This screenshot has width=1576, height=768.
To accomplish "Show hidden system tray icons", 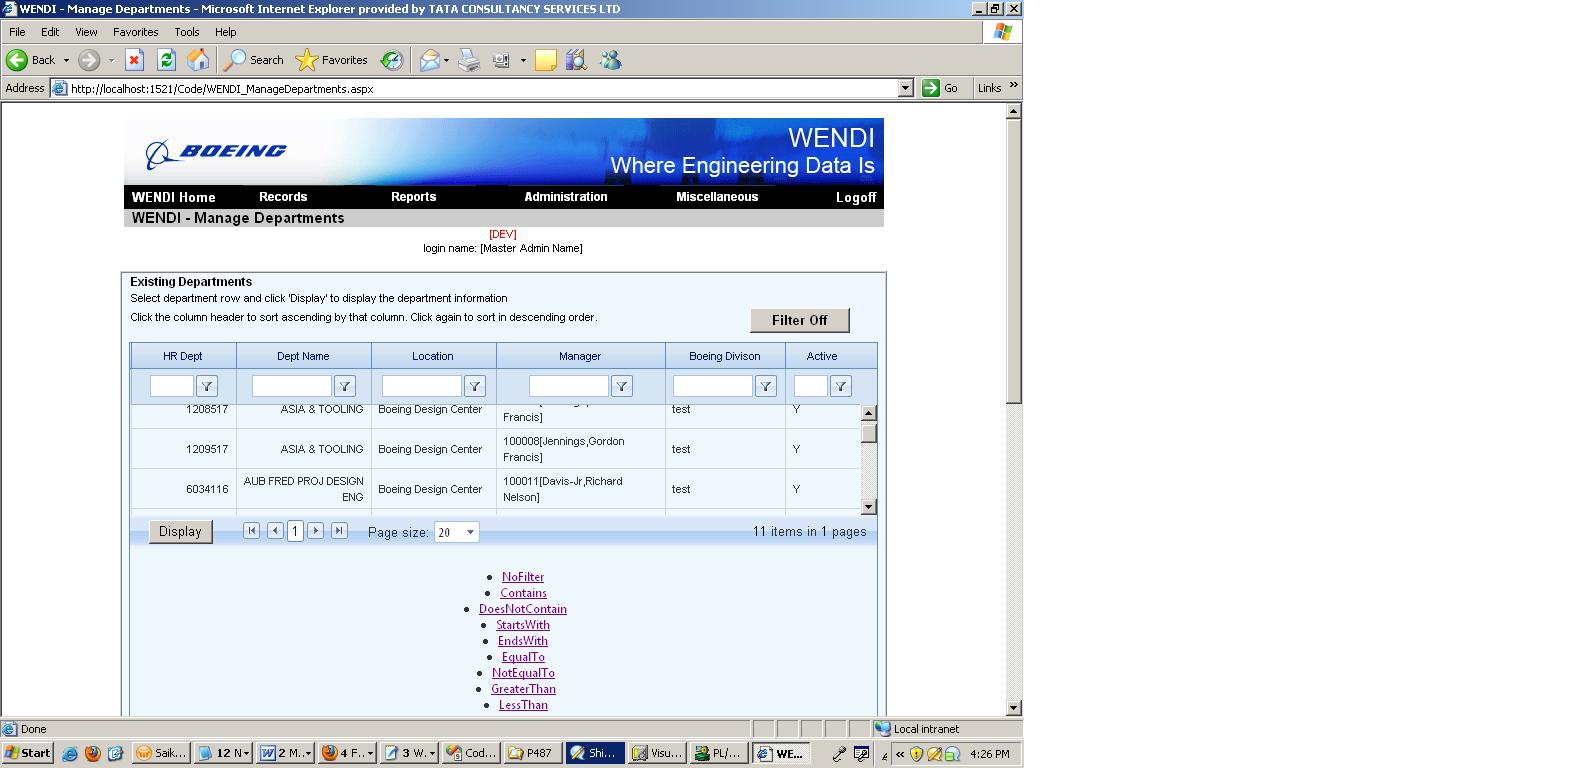I will point(900,754).
